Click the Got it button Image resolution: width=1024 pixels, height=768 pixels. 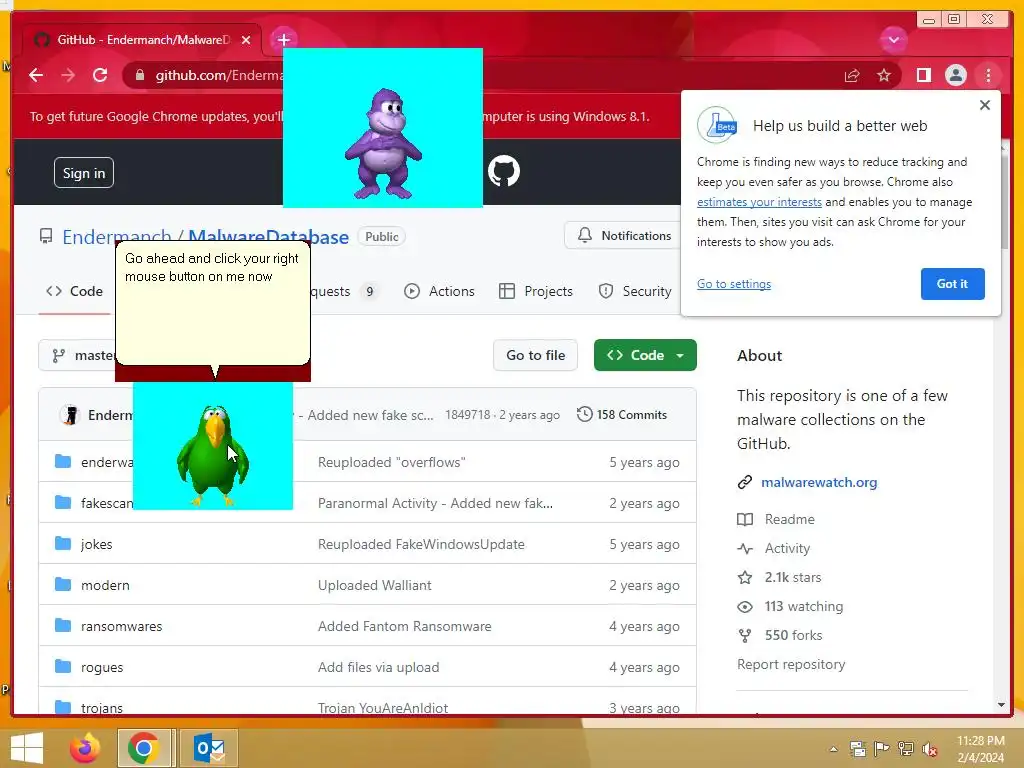tap(952, 284)
